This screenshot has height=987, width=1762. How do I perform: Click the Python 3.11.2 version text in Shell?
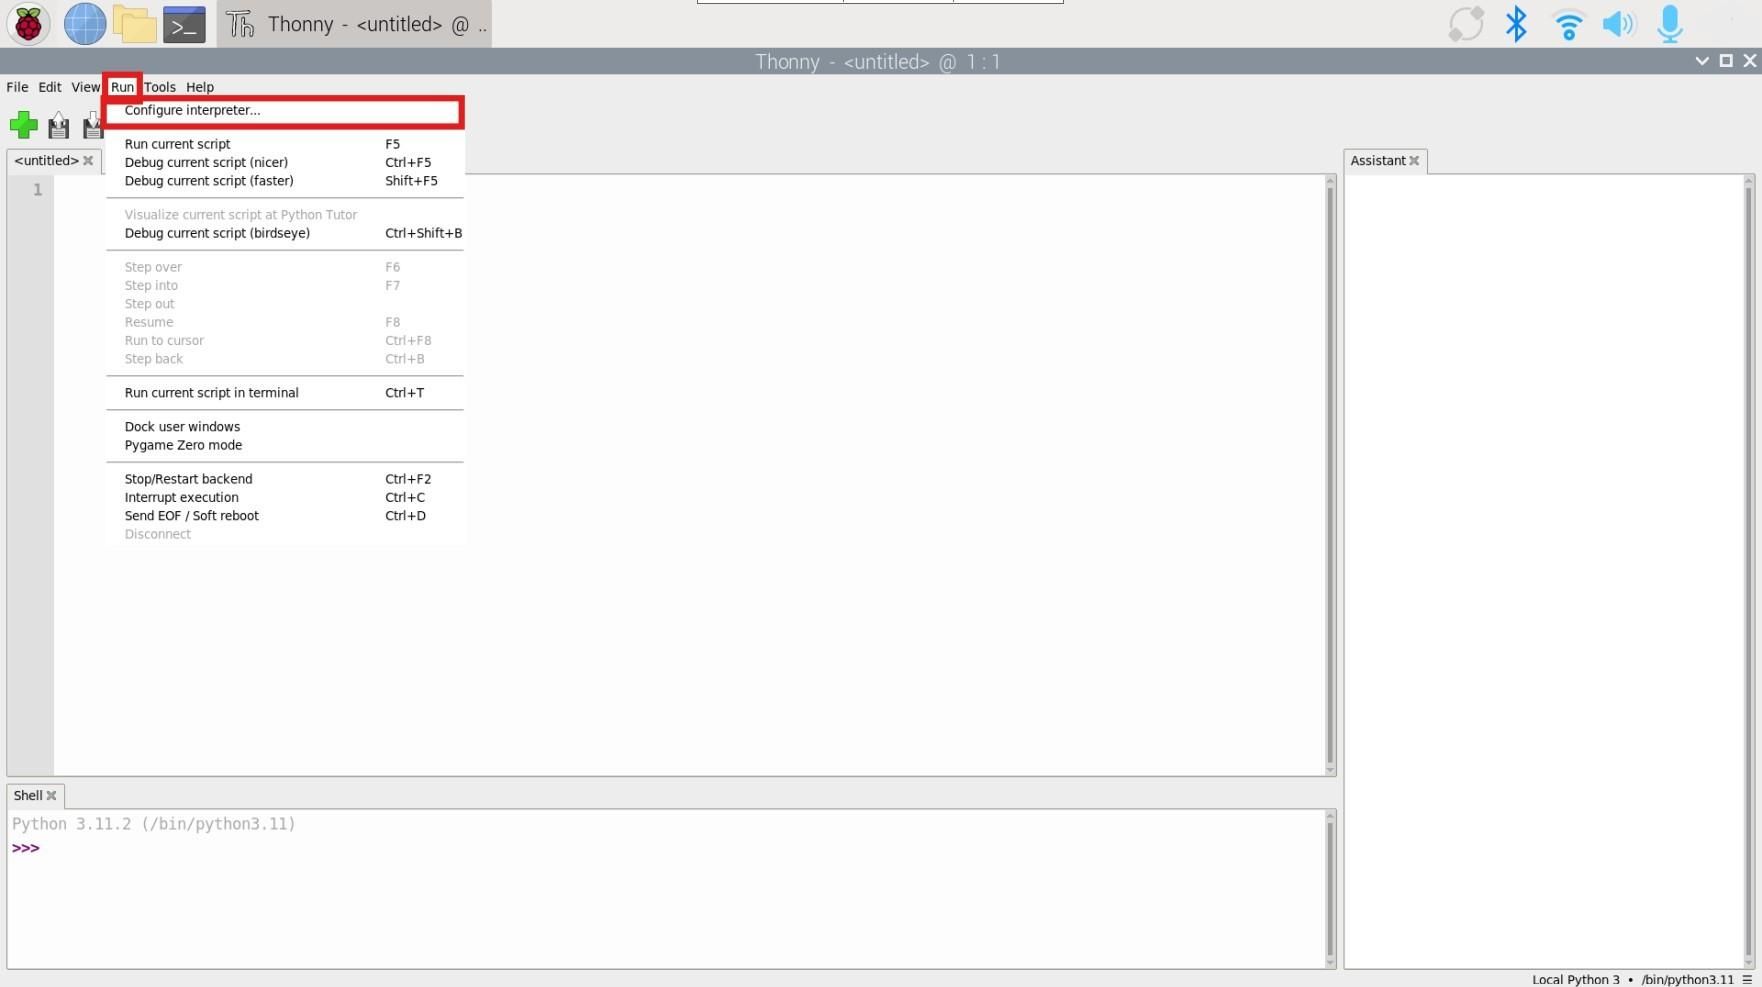154,824
